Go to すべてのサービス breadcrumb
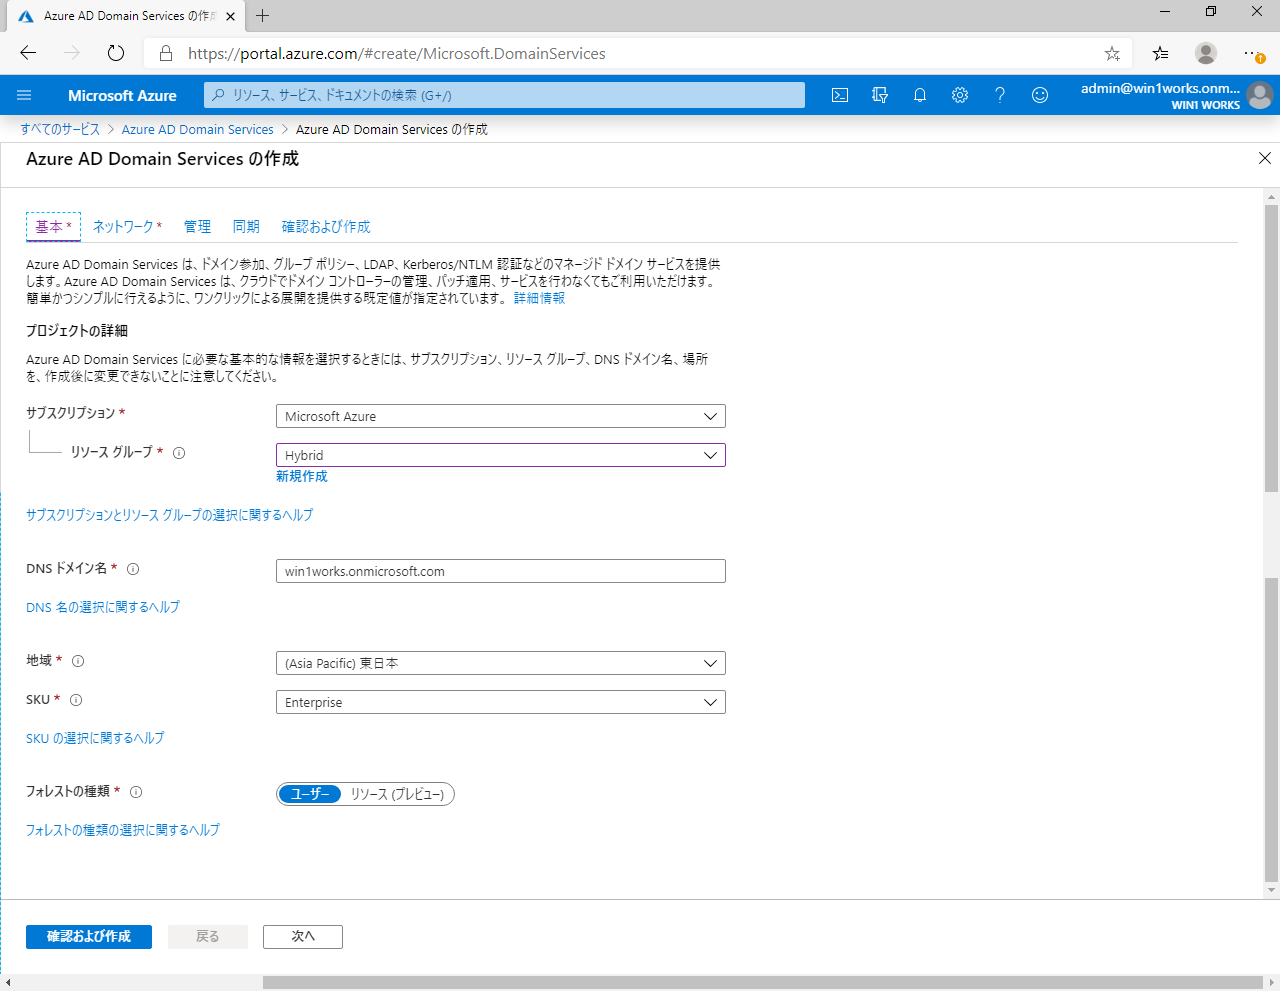The image size is (1280, 996). [60, 129]
